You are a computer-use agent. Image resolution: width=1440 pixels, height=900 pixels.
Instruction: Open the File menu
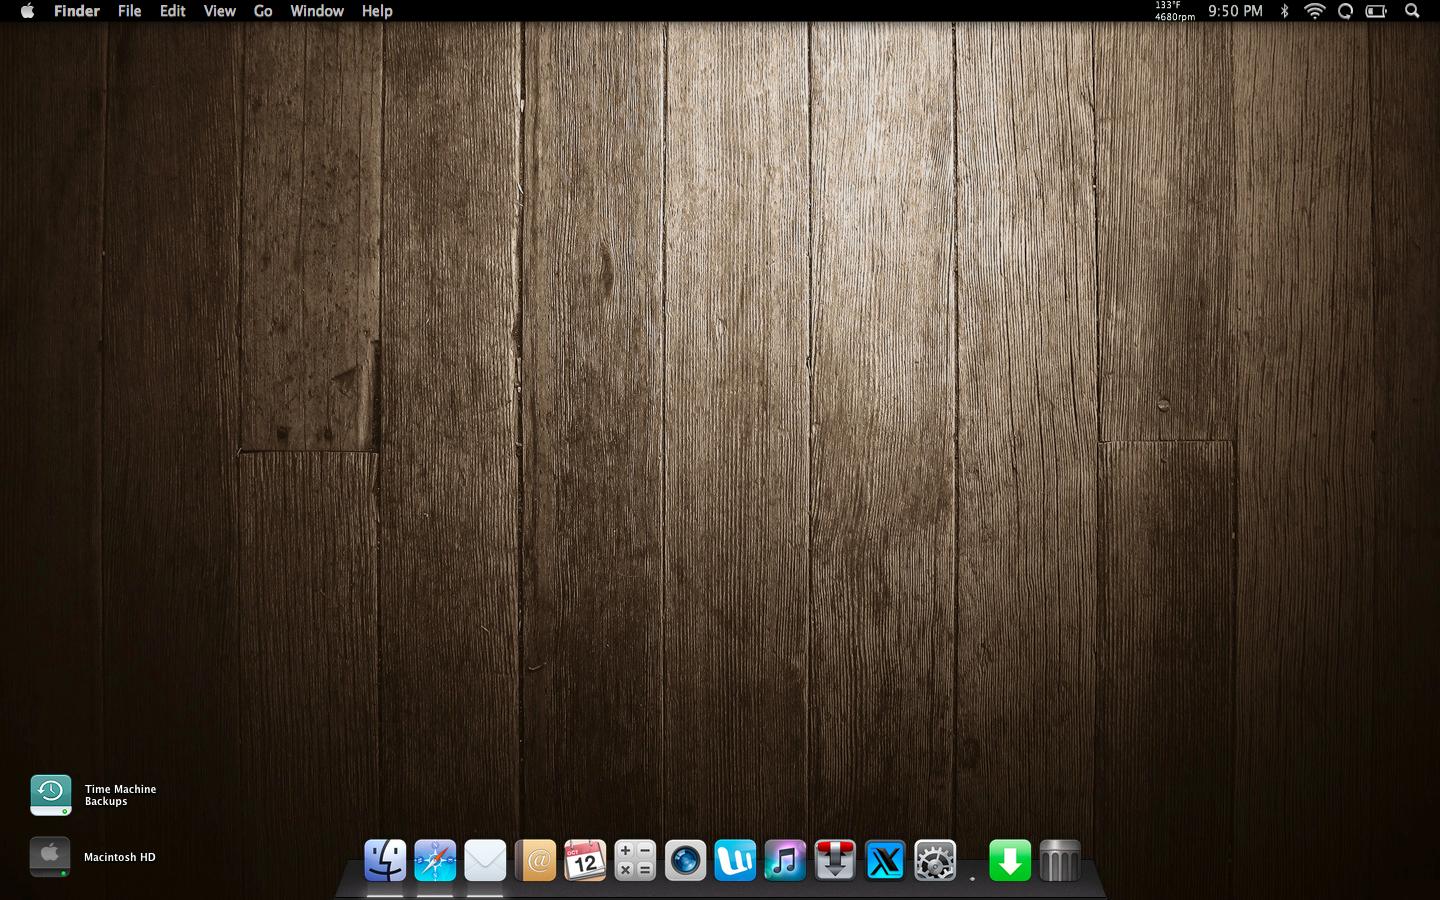click(130, 11)
